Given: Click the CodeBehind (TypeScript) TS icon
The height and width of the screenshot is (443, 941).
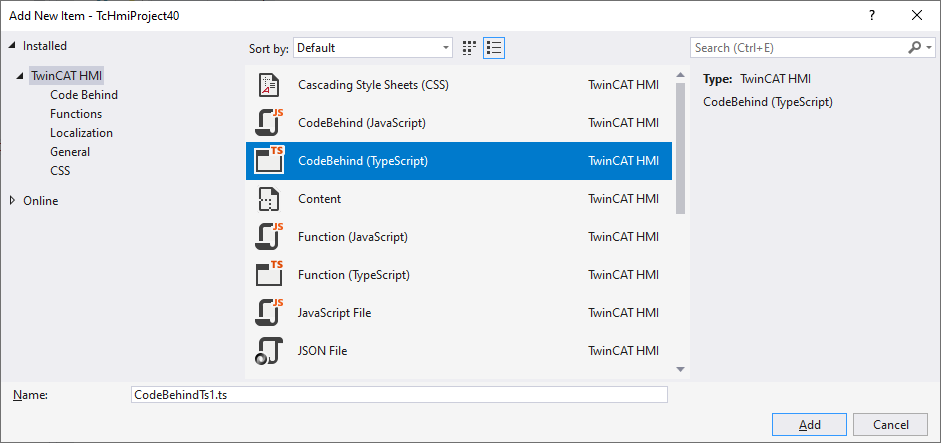Looking at the screenshot, I should 268,161.
